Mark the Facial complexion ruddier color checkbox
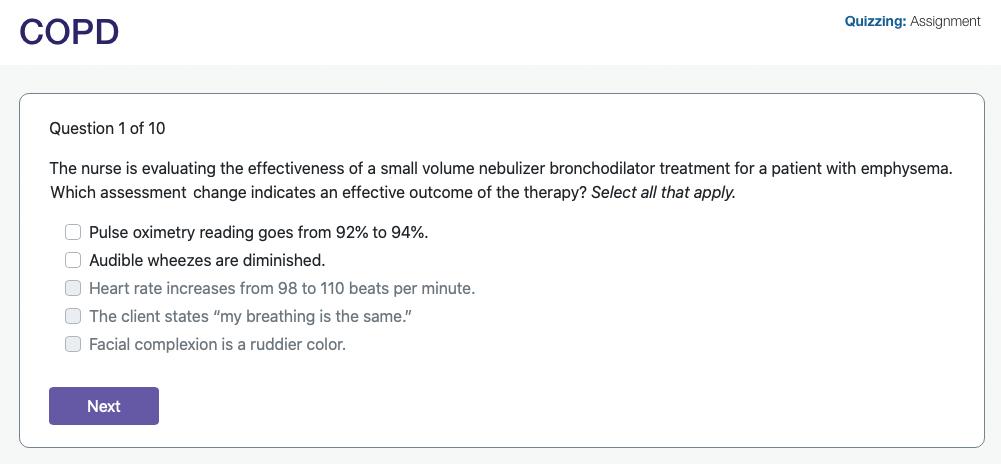 (73, 344)
